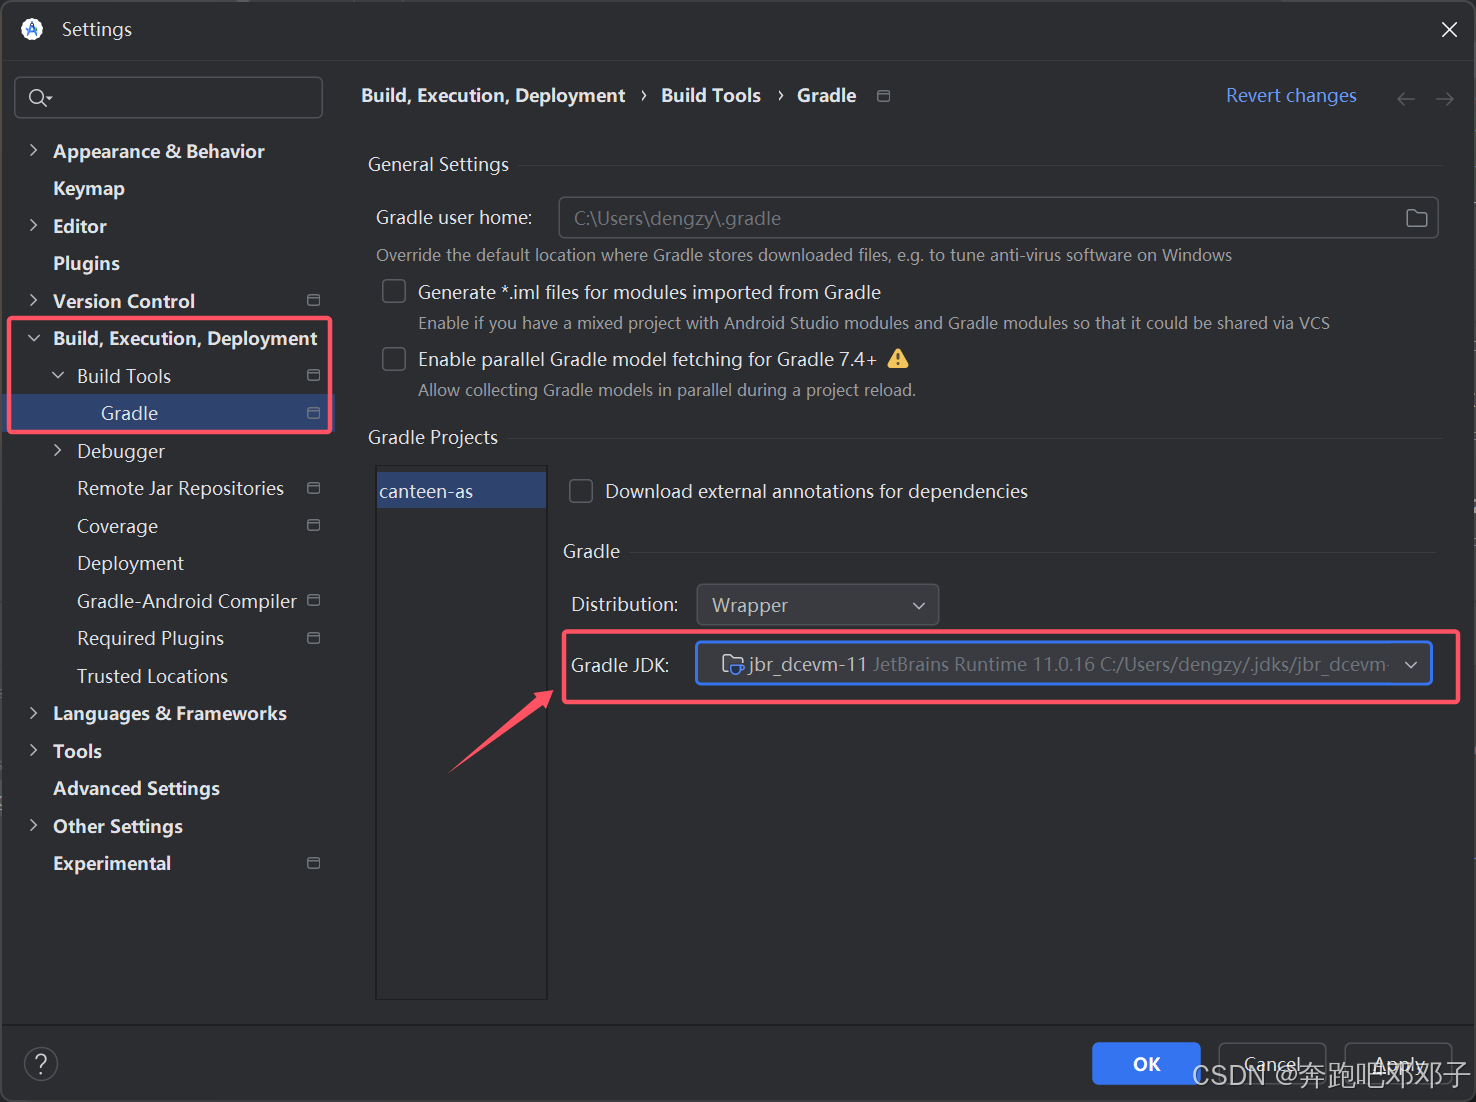Click Build Tools in the breadcrumb
The width and height of the screenshot is (1476, 1102).
(711, 95)
